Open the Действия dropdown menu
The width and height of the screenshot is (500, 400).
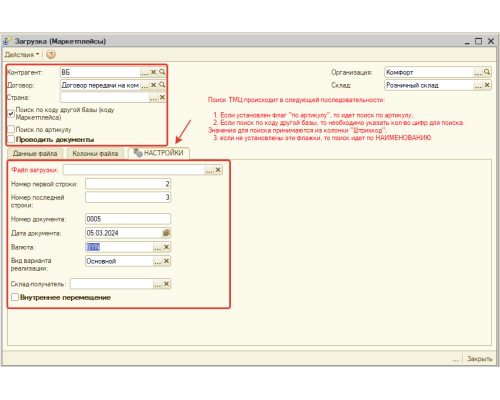22,54
